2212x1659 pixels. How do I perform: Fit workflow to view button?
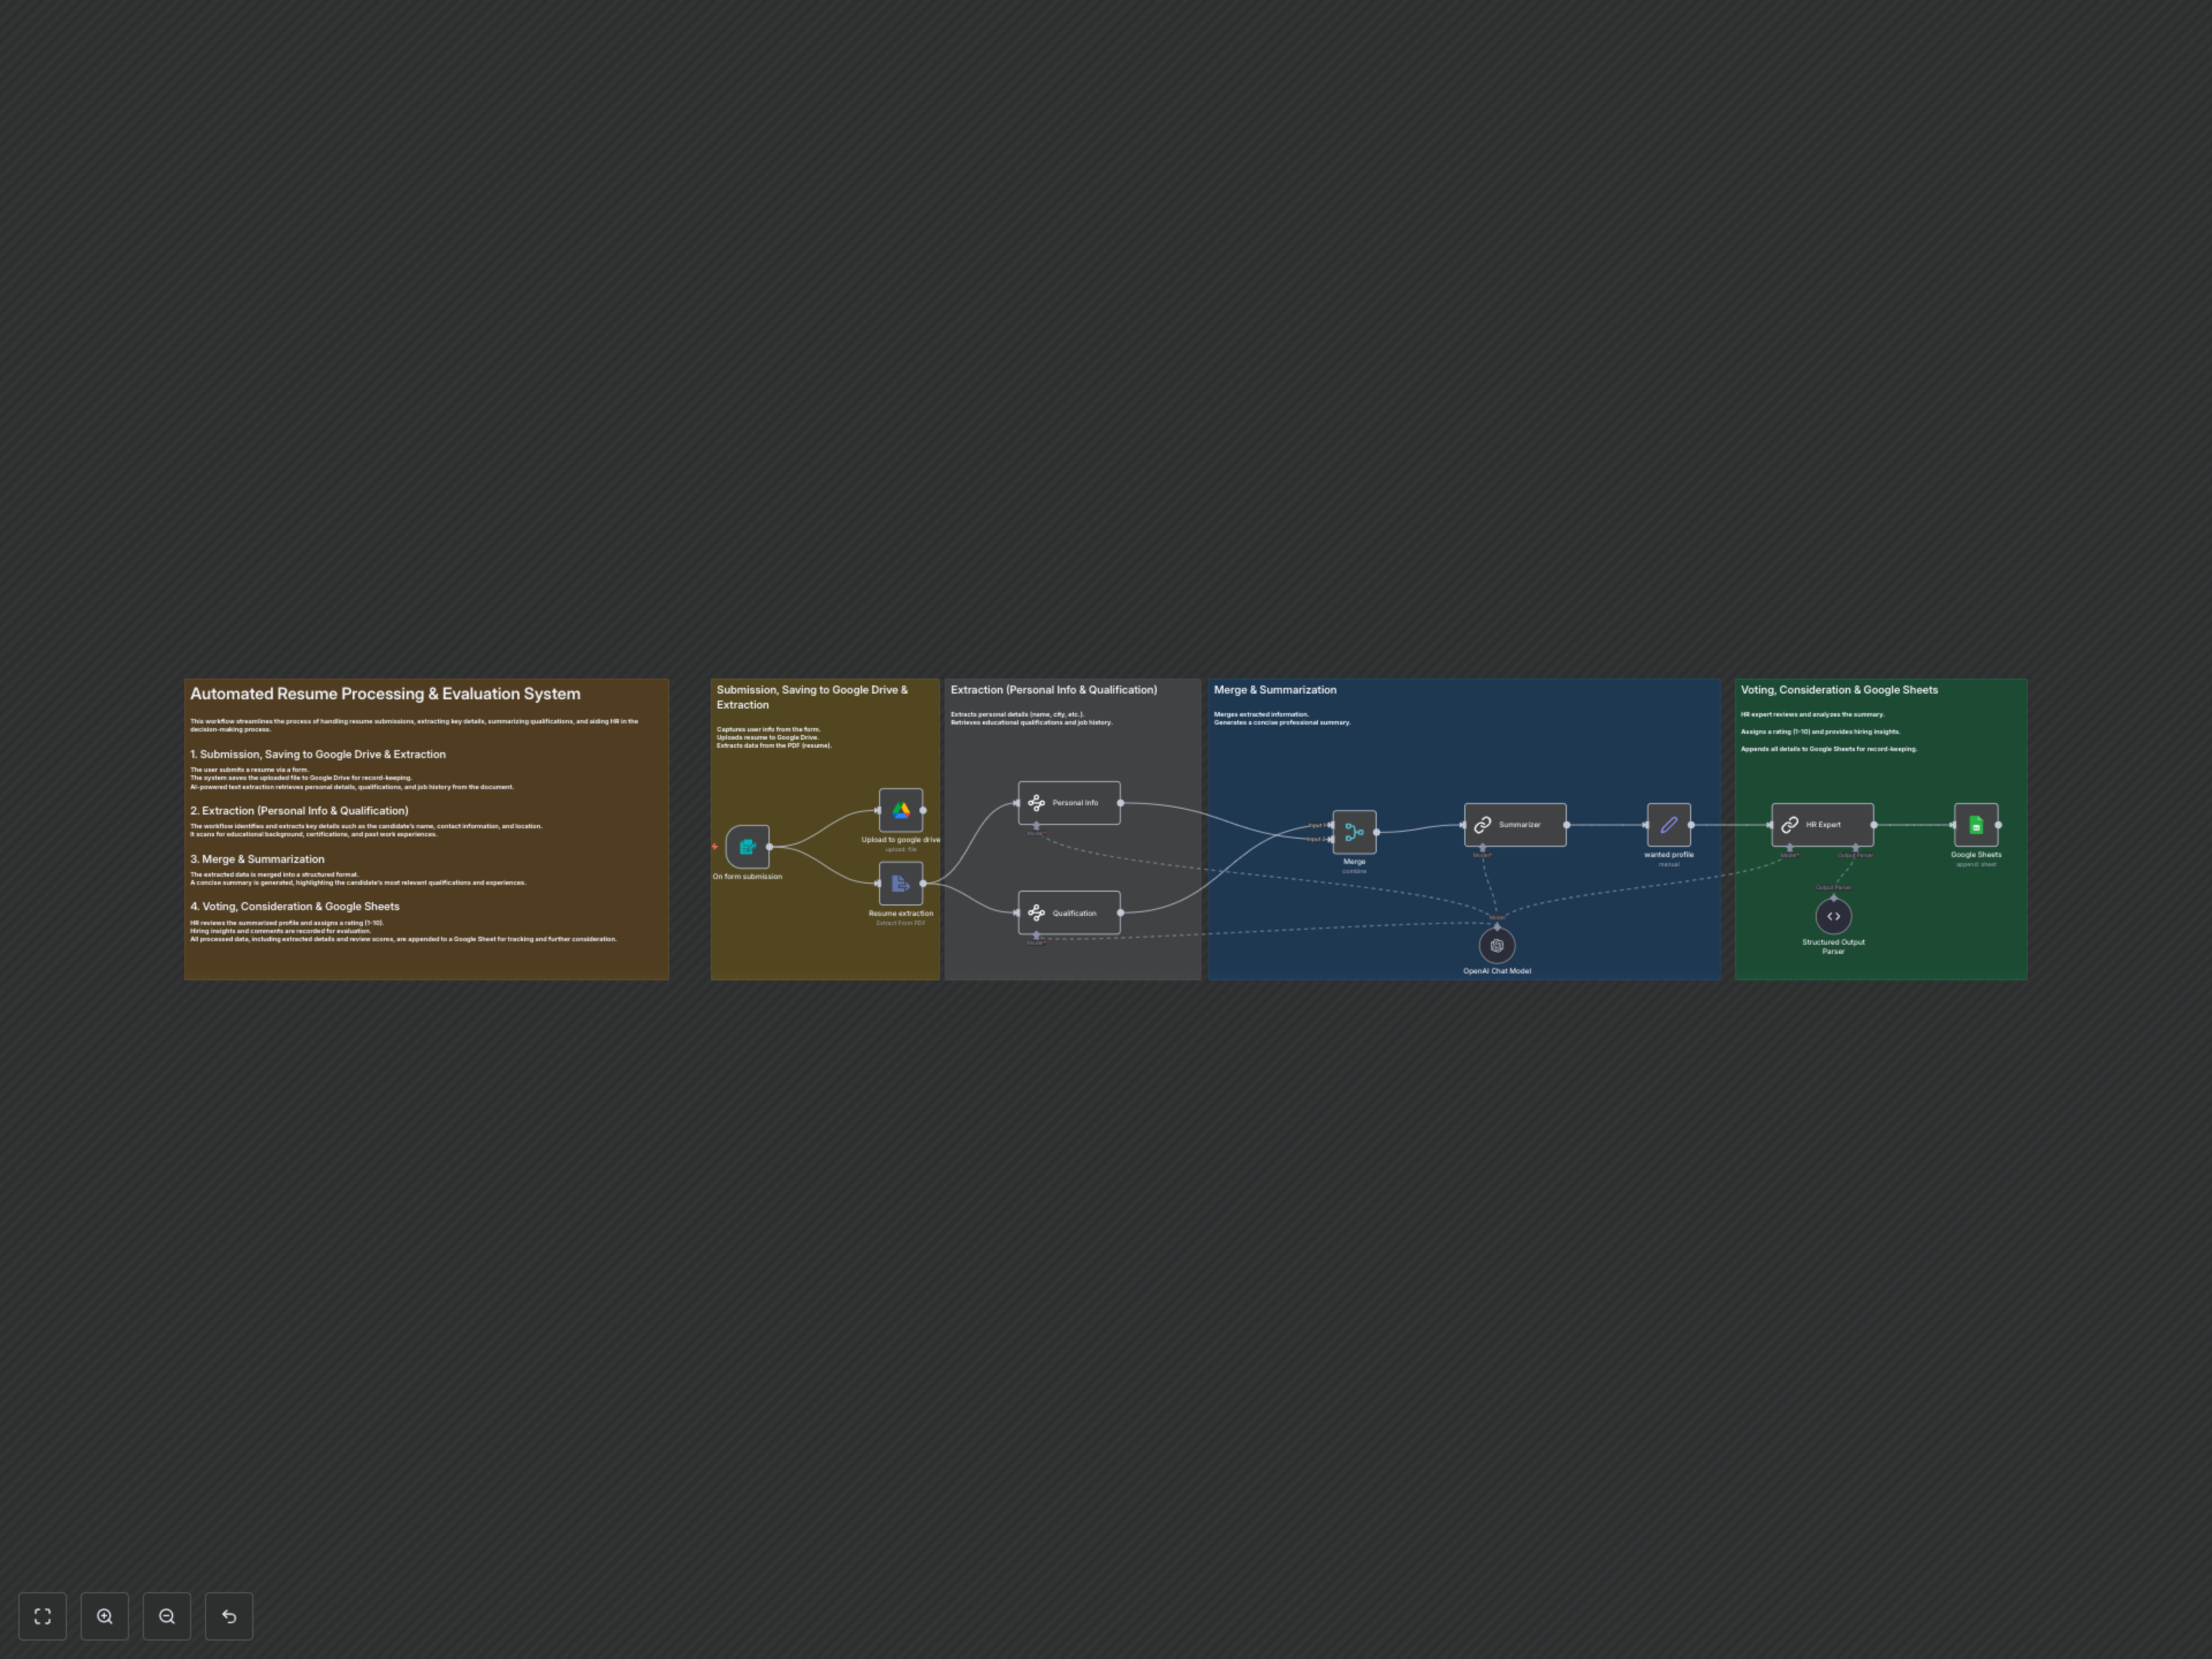coord(42,1616)
